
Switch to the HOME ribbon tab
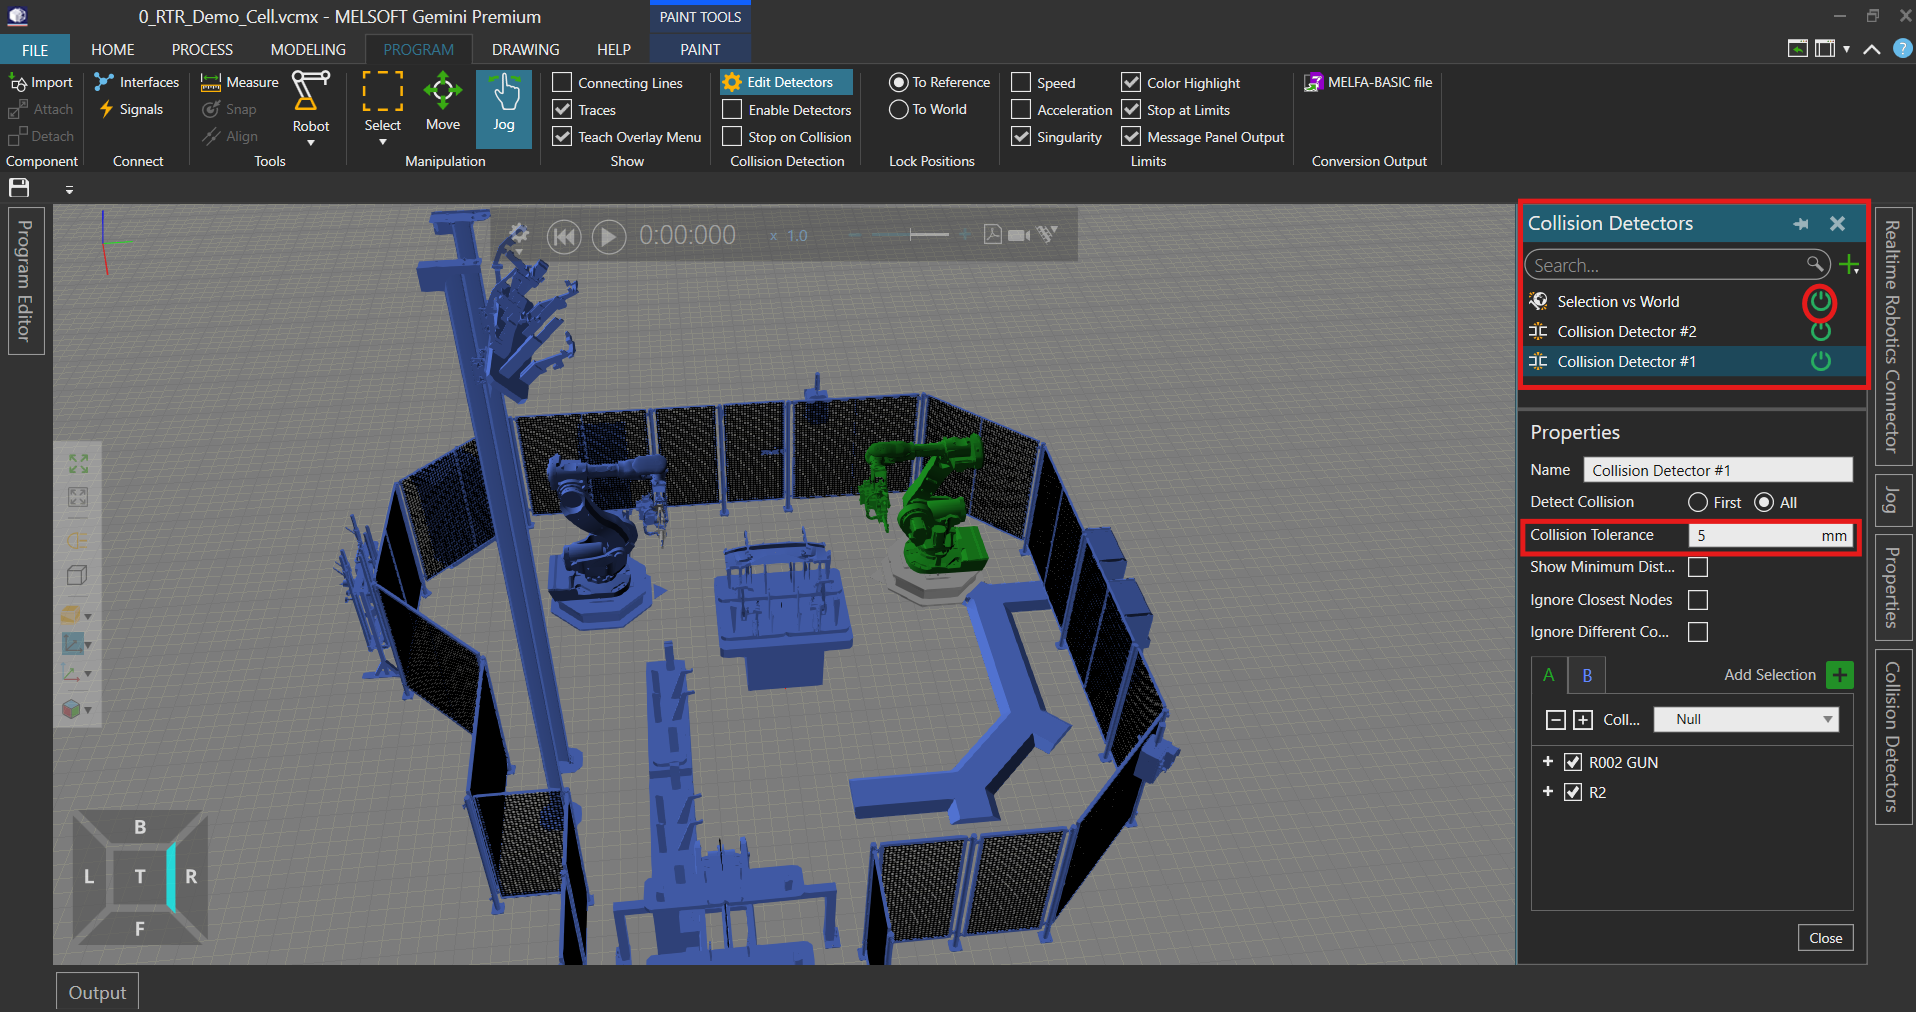pyautogui.click(x=112, y=49)
